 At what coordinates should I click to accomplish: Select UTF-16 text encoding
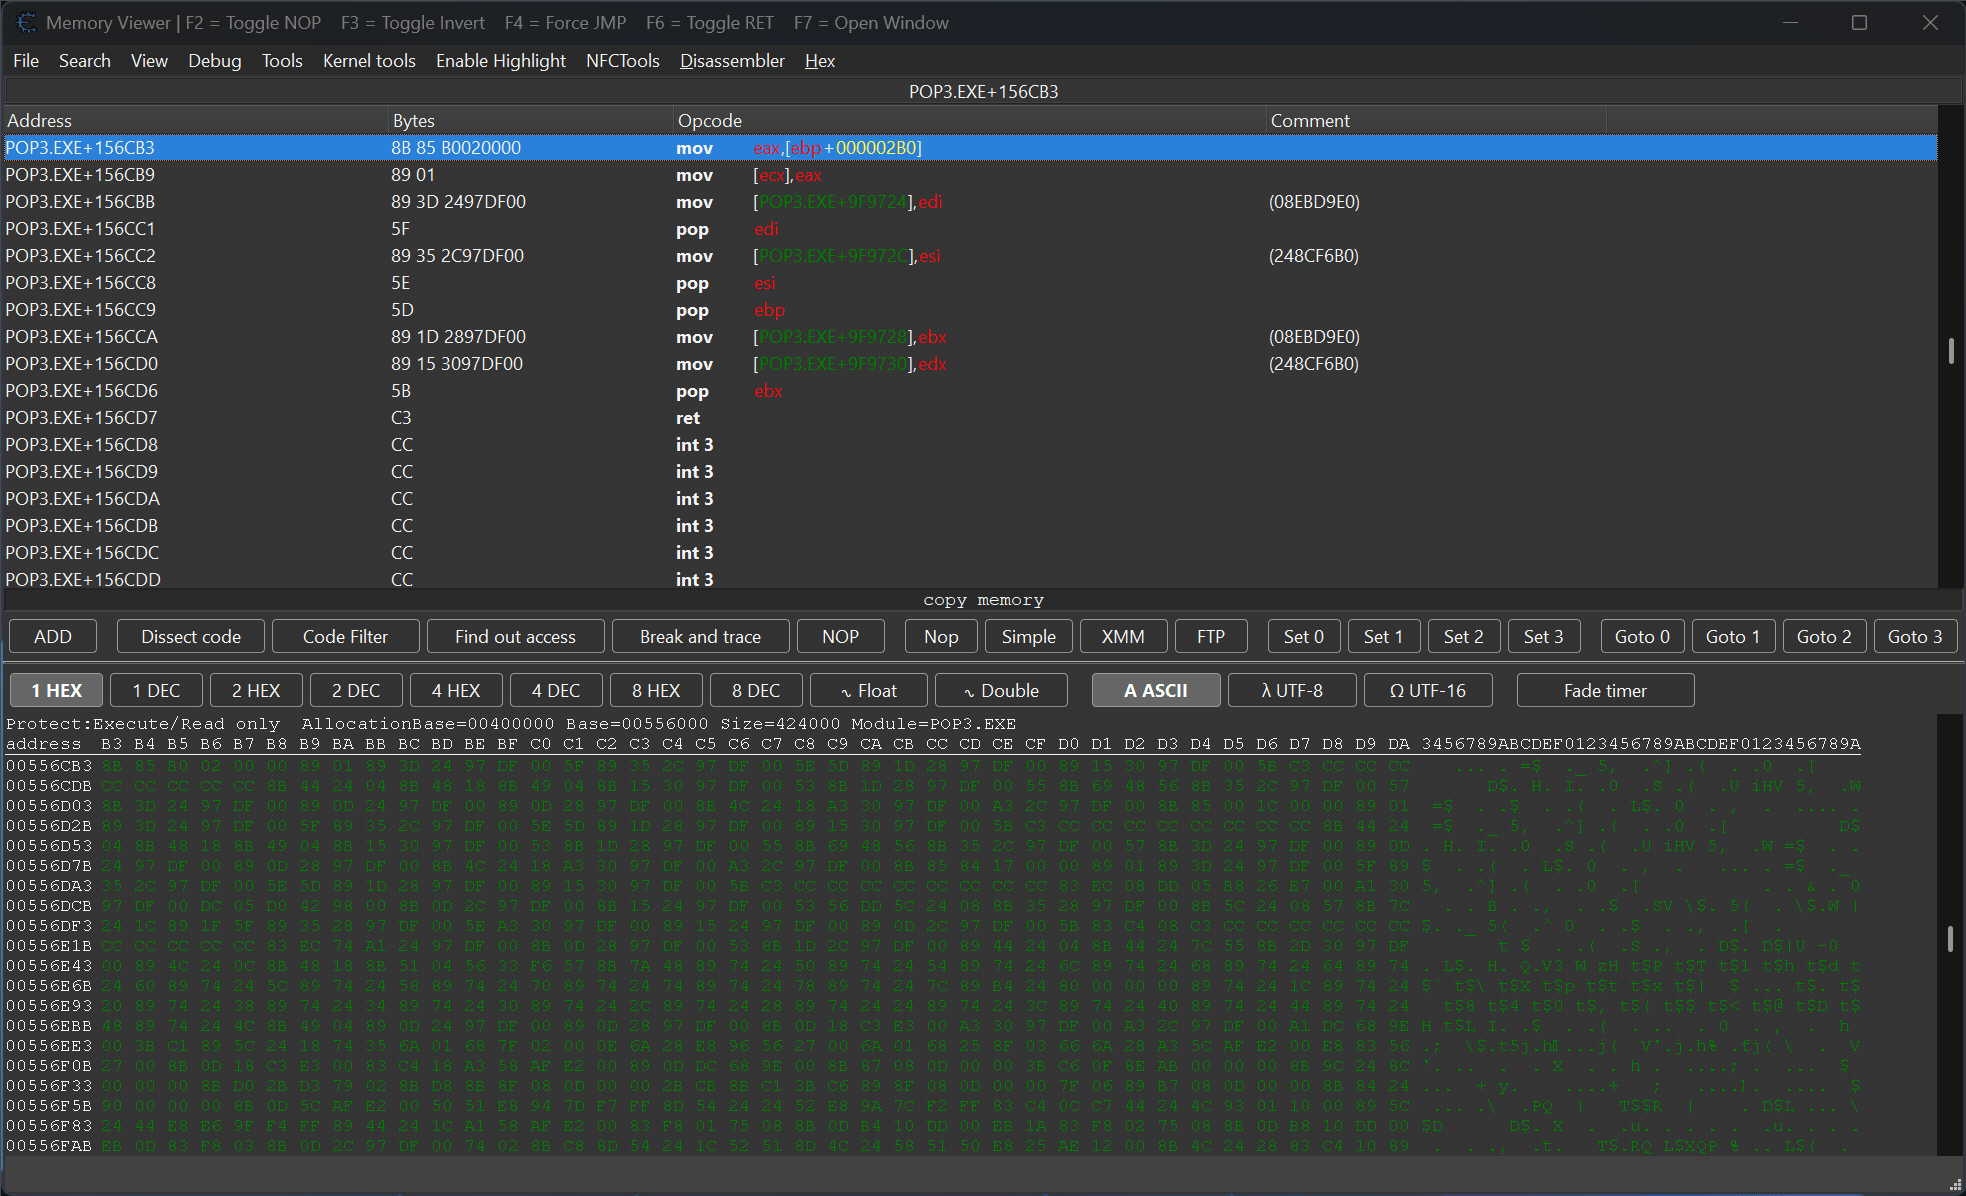coord(1428,690)
